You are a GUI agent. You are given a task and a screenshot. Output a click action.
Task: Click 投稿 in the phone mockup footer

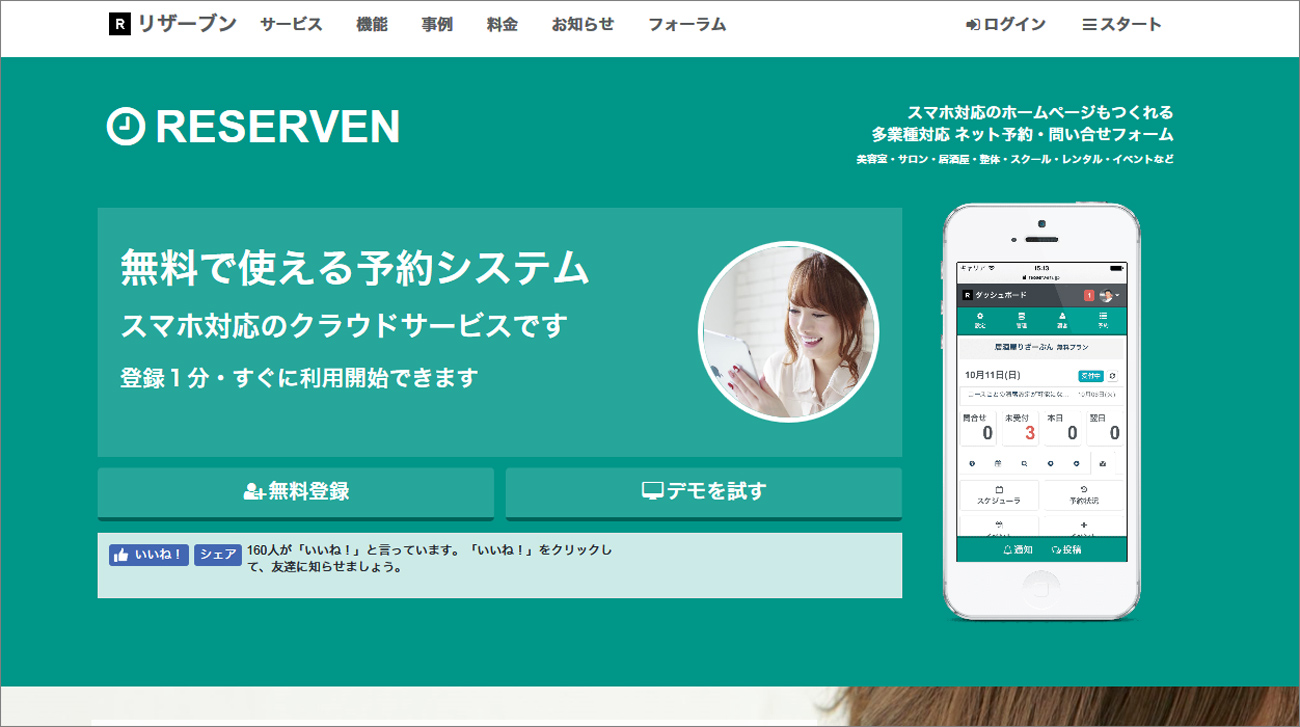point(1066,550)
